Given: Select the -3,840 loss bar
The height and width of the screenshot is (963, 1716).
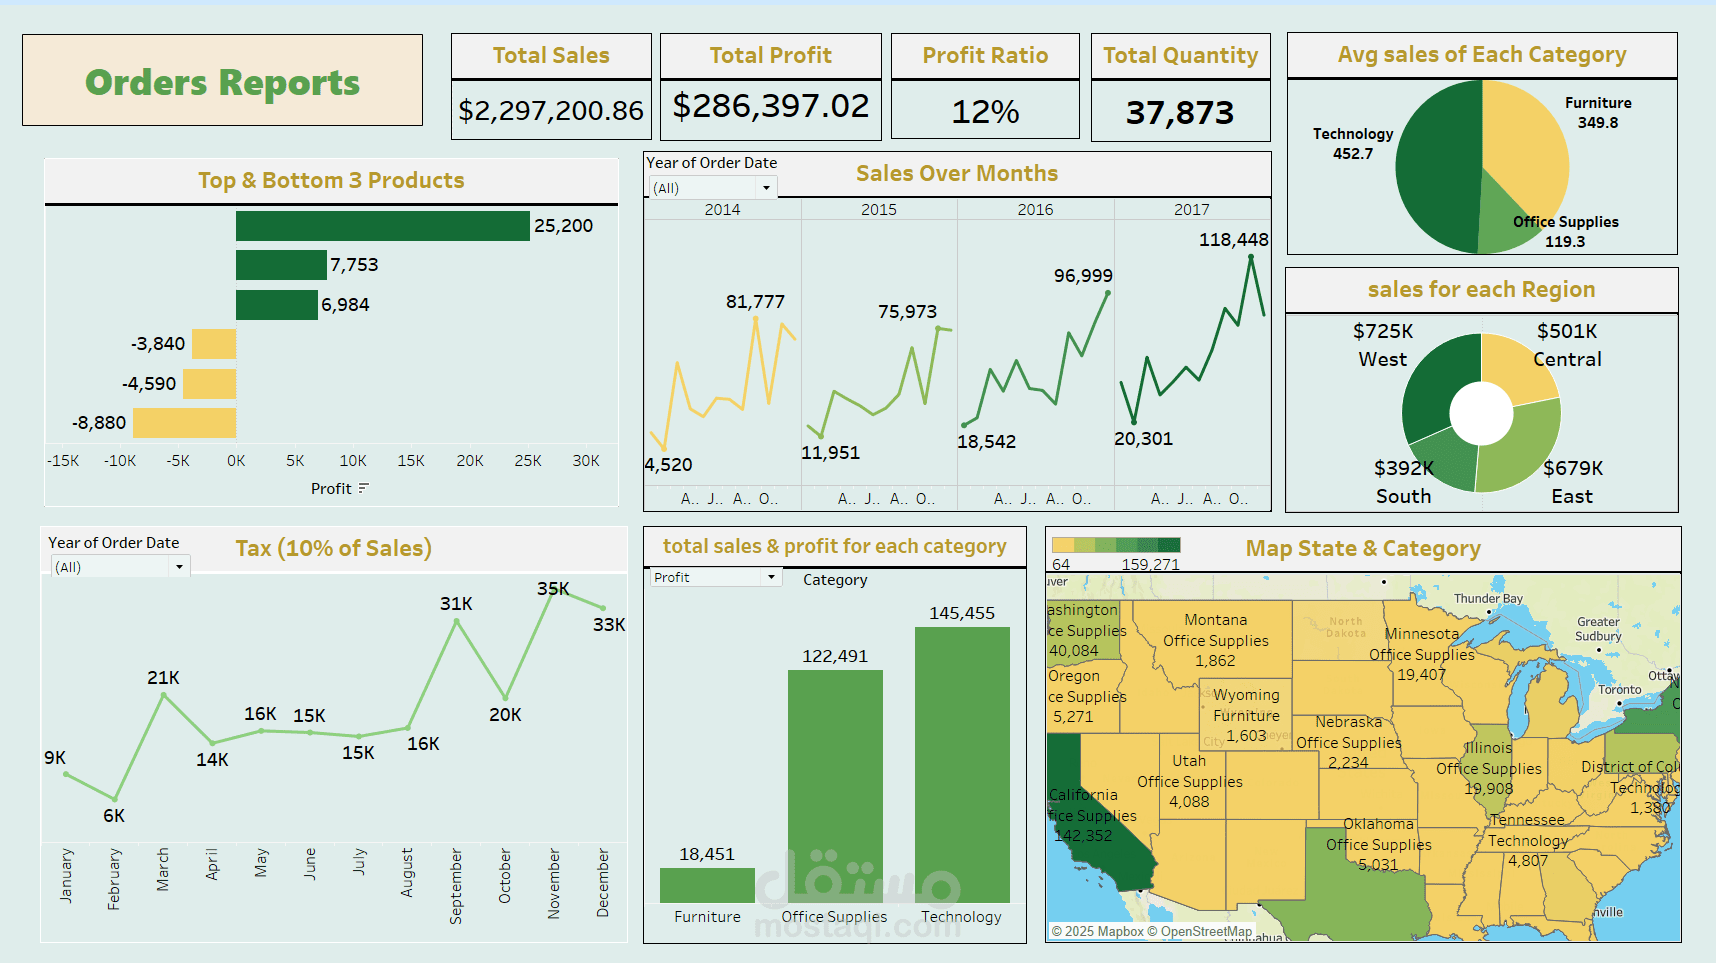Looking at the screenshot, I should point(214,344).
